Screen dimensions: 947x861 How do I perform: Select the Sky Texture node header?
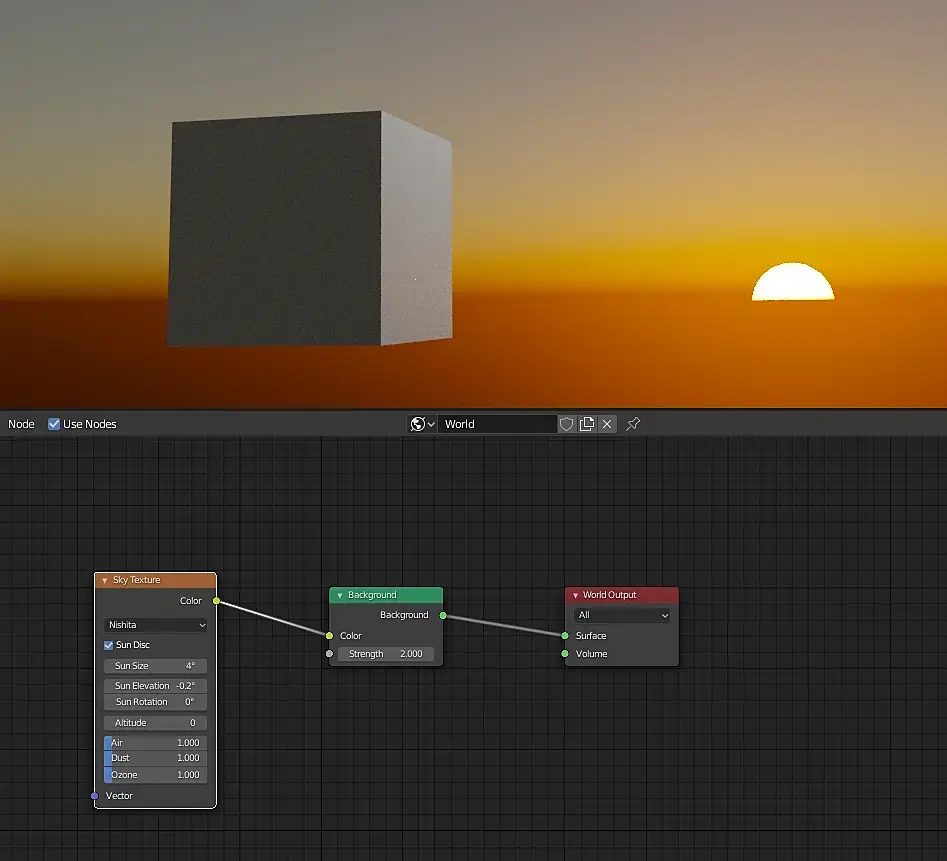click(156, 580)
